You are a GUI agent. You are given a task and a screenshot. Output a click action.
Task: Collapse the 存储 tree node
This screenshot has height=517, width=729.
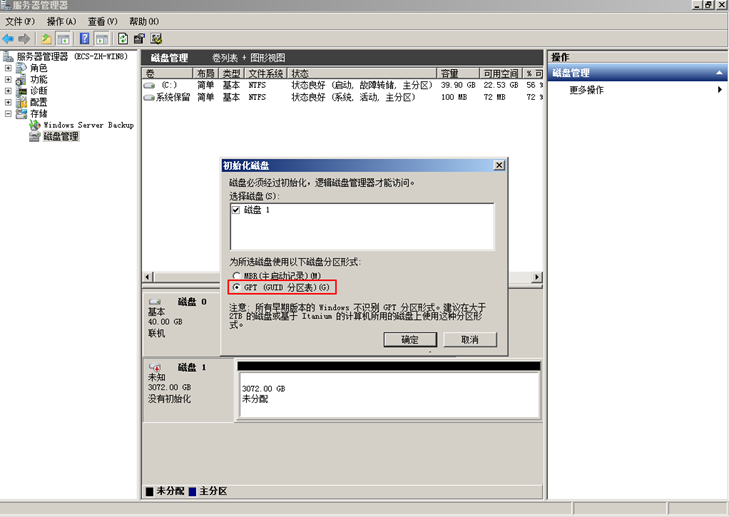pos(9,114)
